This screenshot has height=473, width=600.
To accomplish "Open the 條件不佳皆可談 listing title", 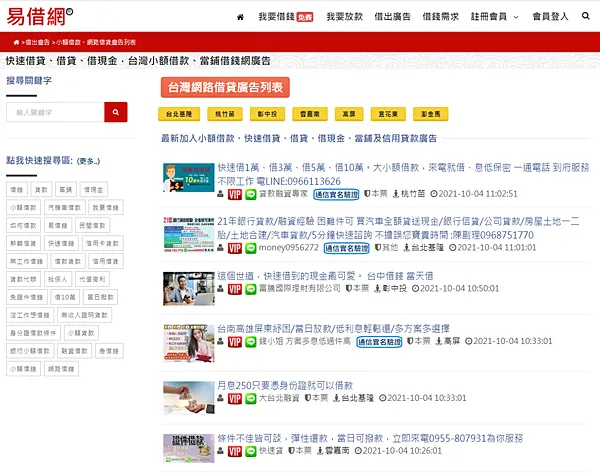I will 370,438.
